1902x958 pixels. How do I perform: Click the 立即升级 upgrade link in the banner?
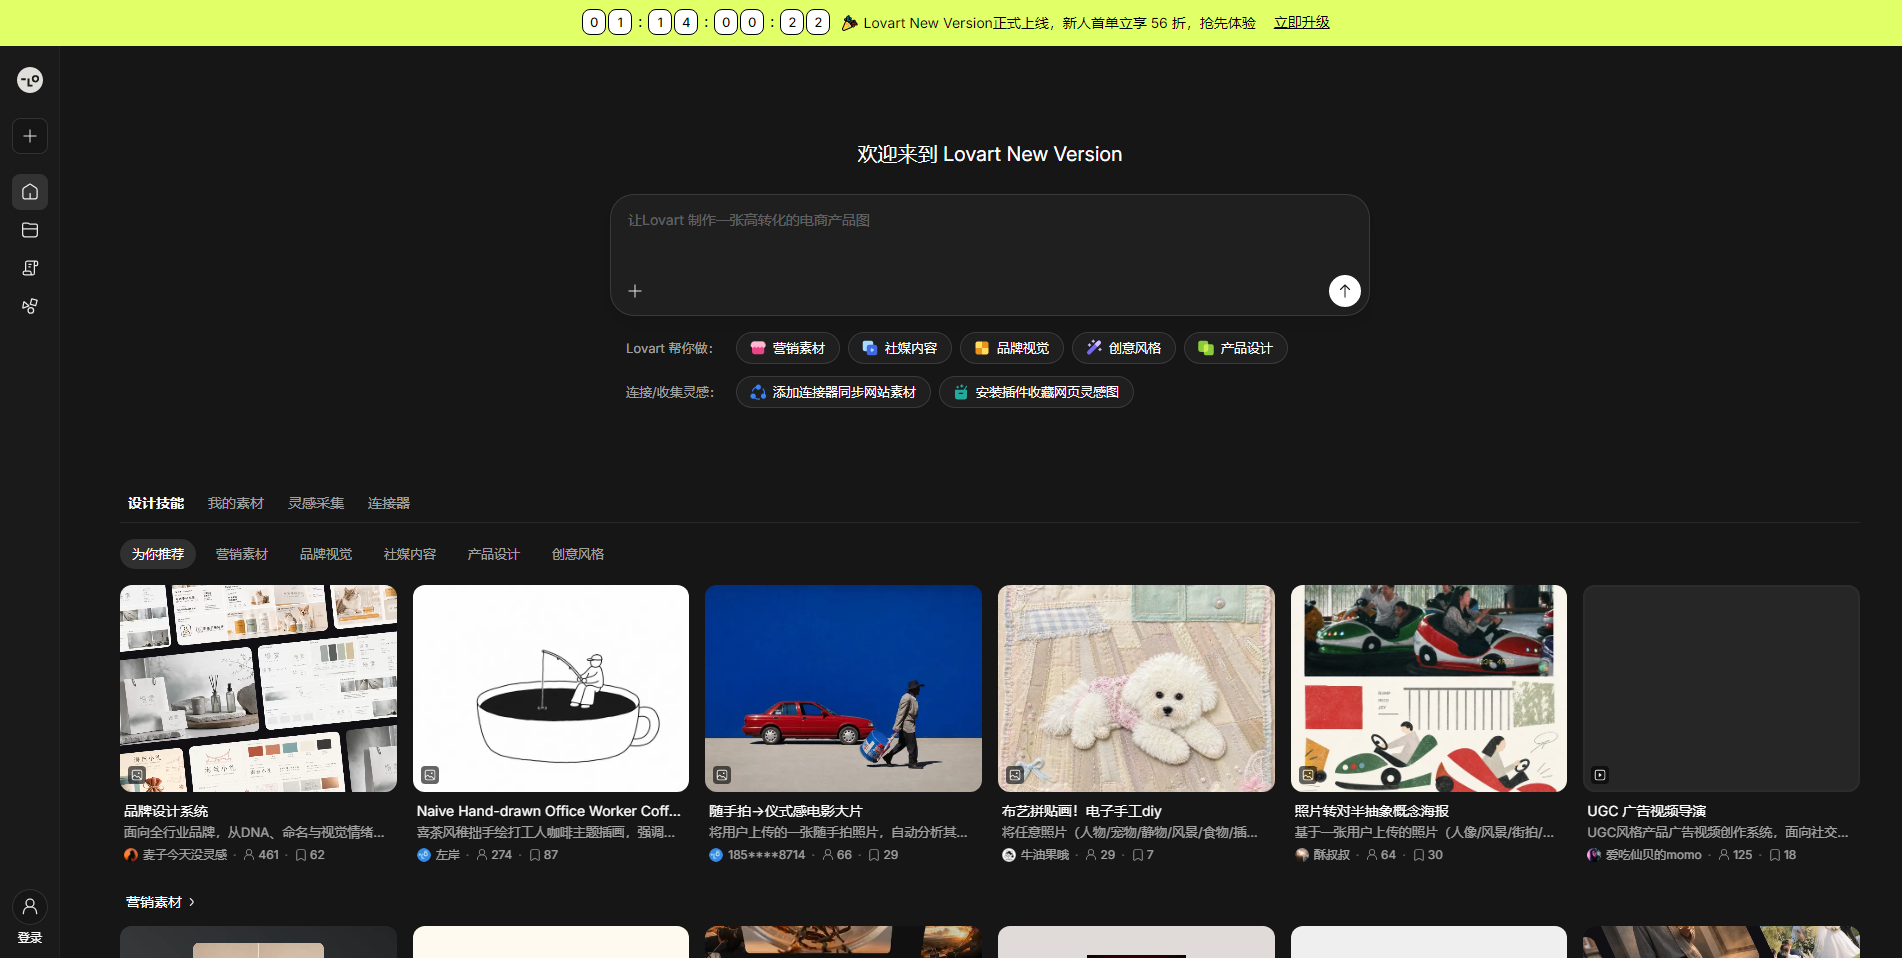point(1302,23)
